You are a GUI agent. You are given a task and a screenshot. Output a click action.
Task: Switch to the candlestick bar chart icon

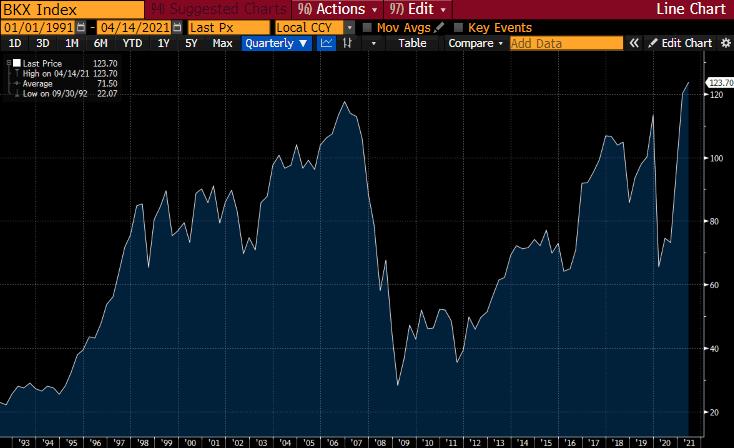tap(347, 43)
